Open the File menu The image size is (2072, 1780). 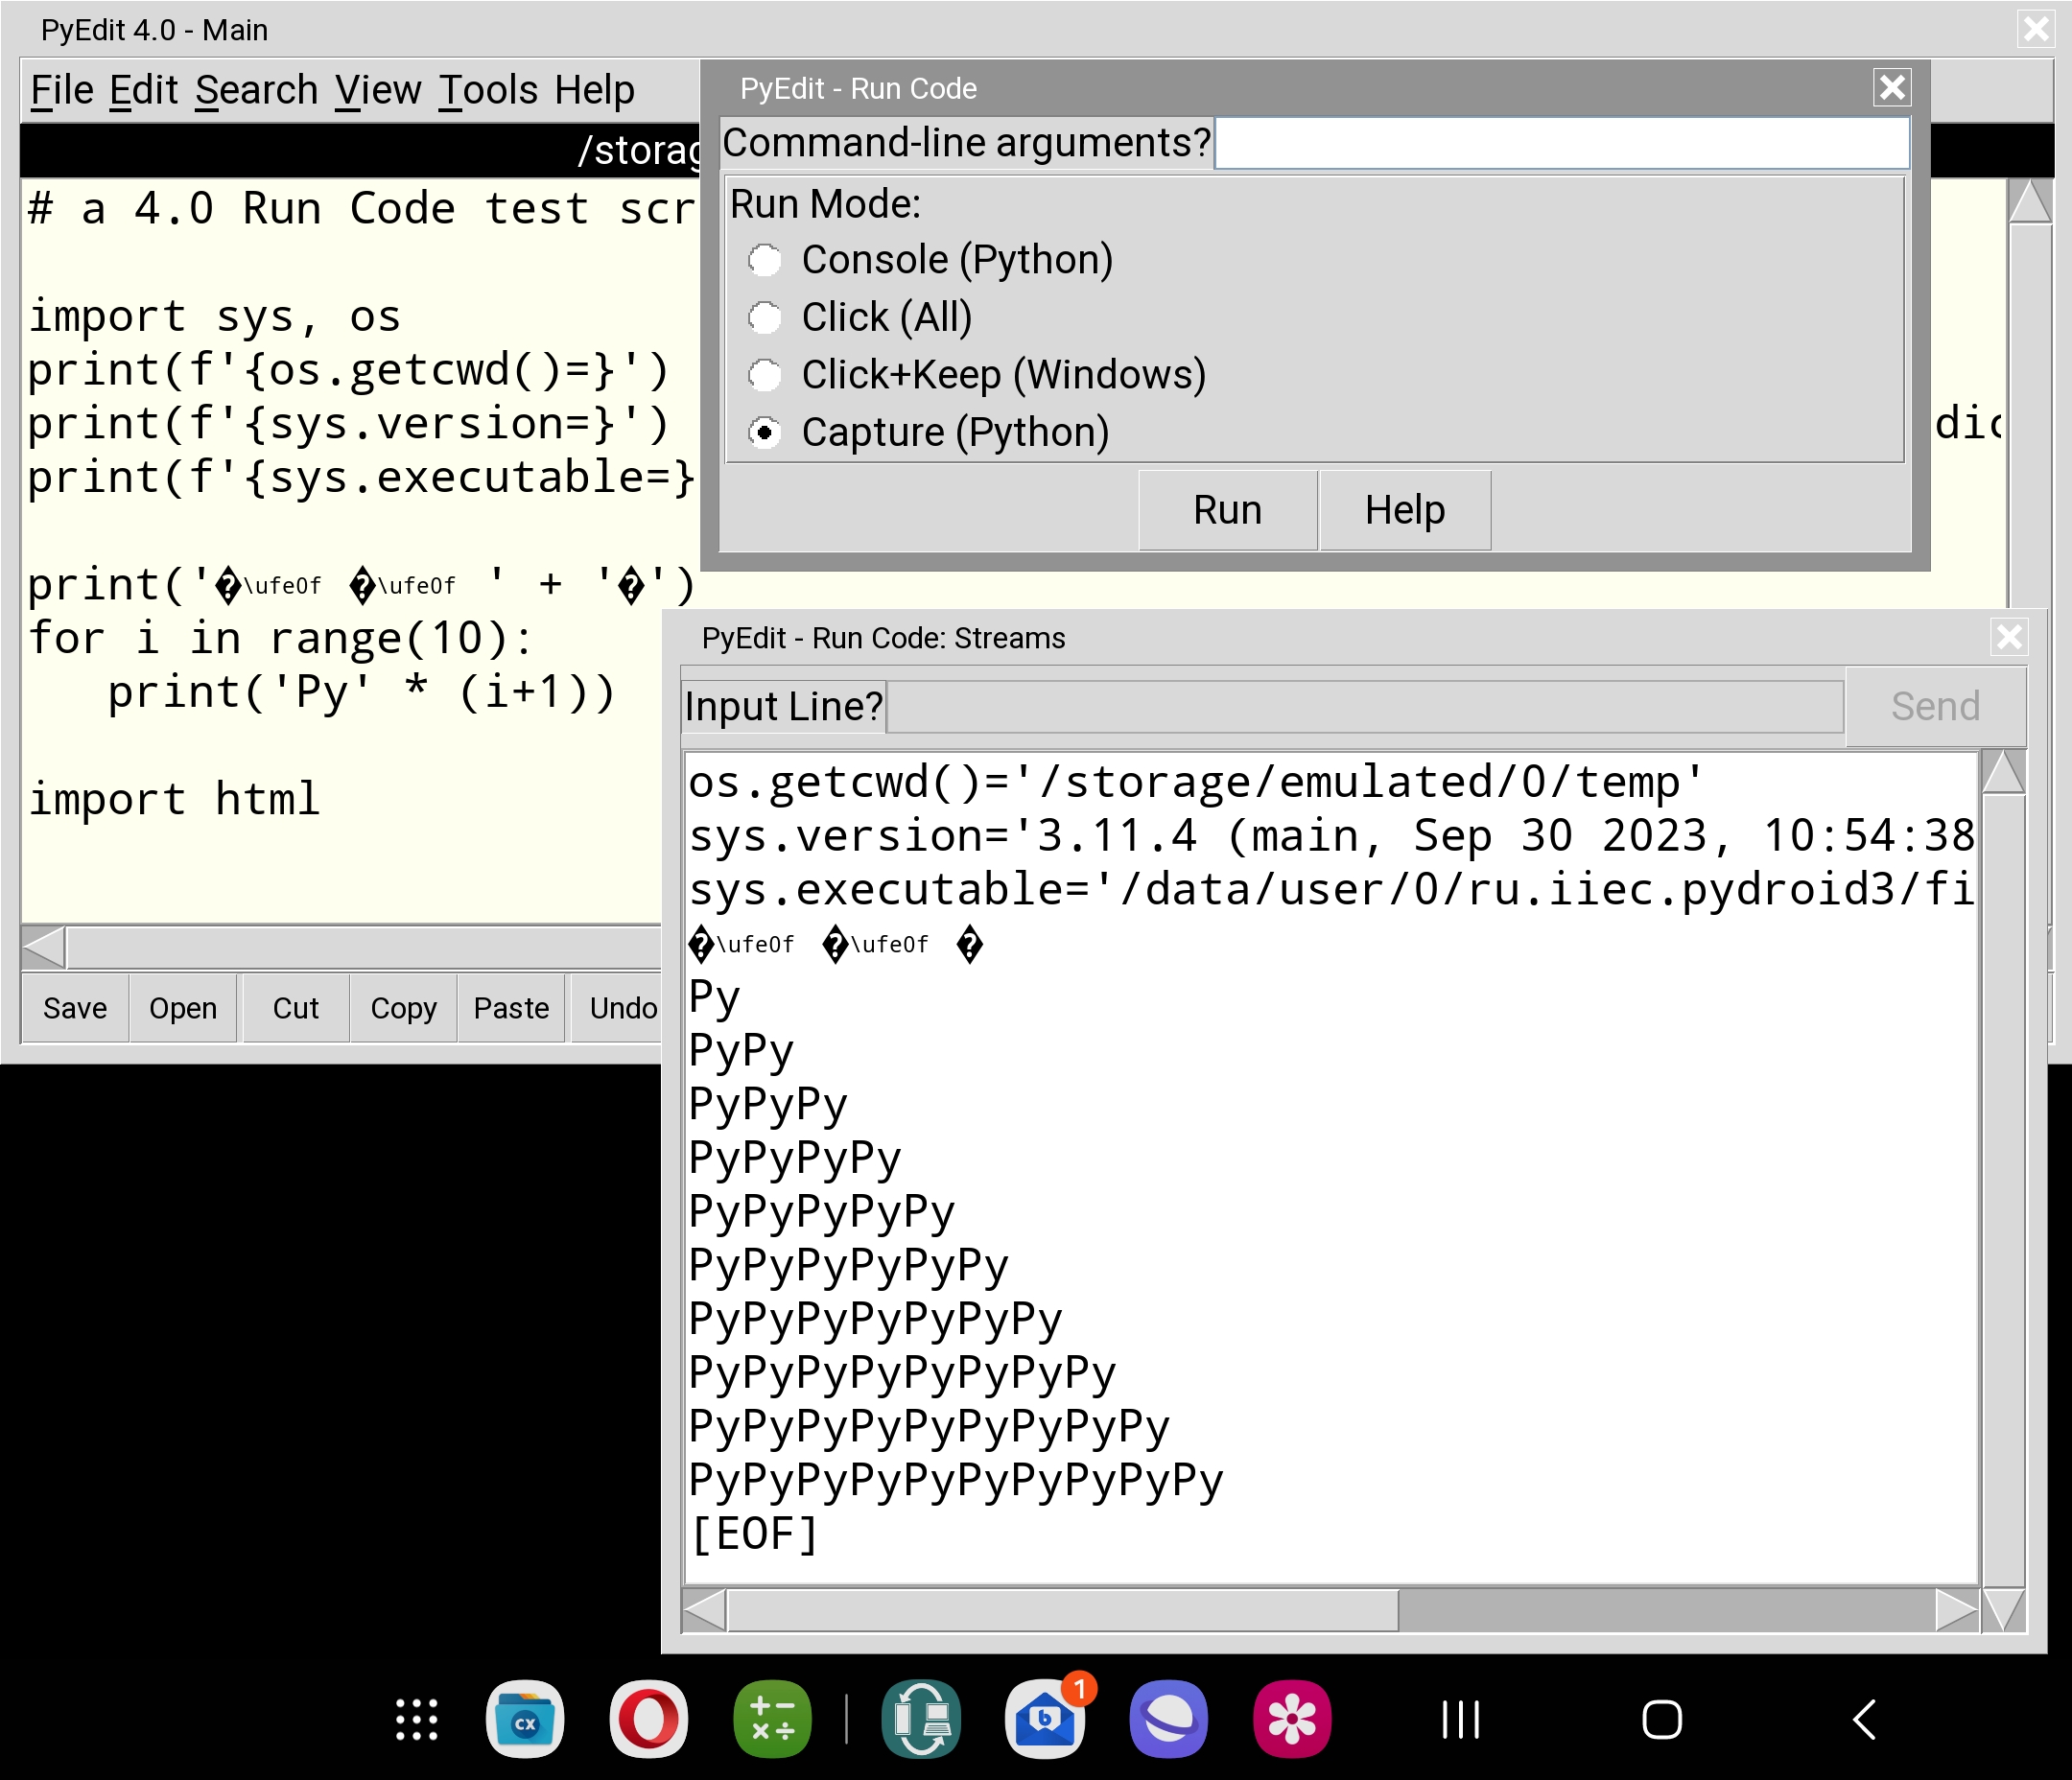click(x=62, y=90)
